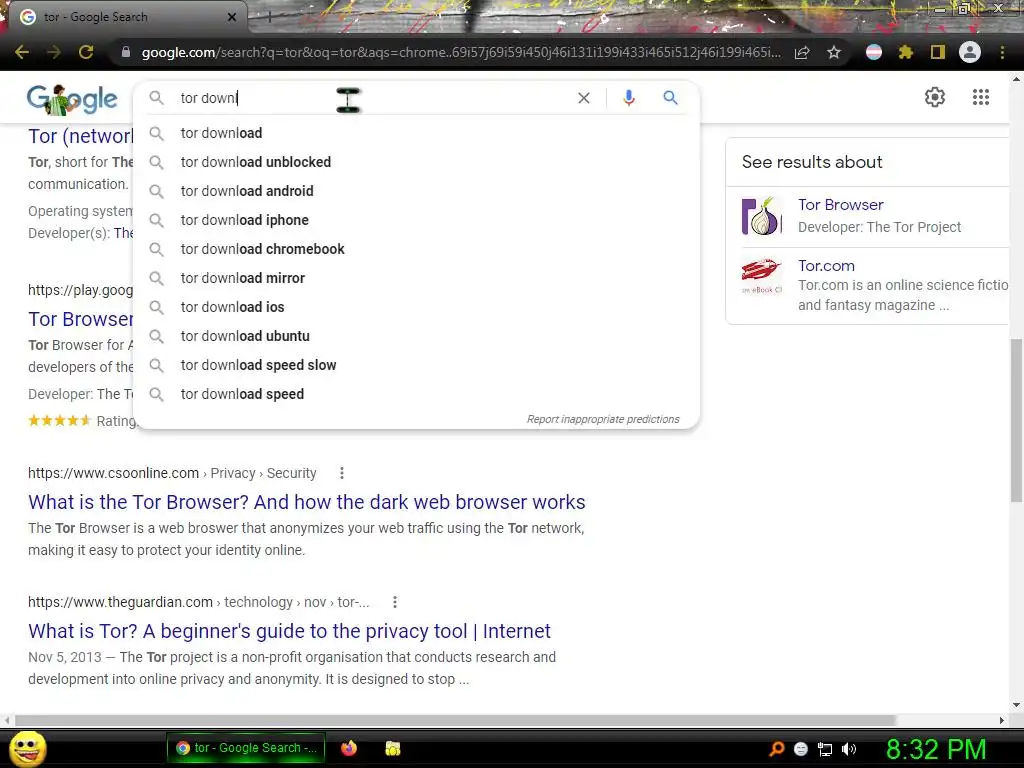Click the browser back arrow
The height and width of the screenshot is (768, 1024).
tap(22, 52)
